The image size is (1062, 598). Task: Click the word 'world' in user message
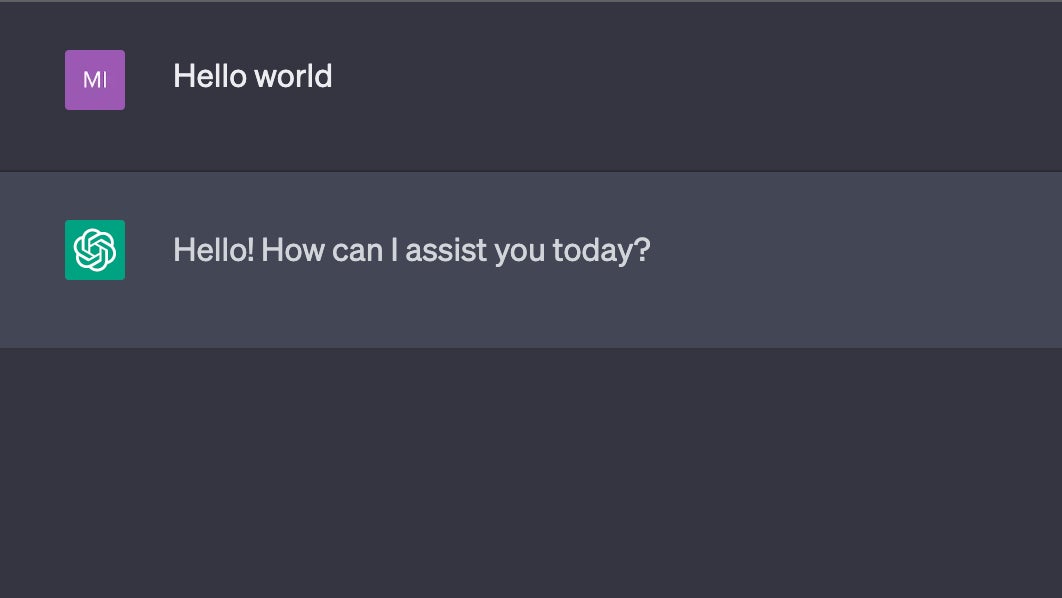tap(294, 76)
